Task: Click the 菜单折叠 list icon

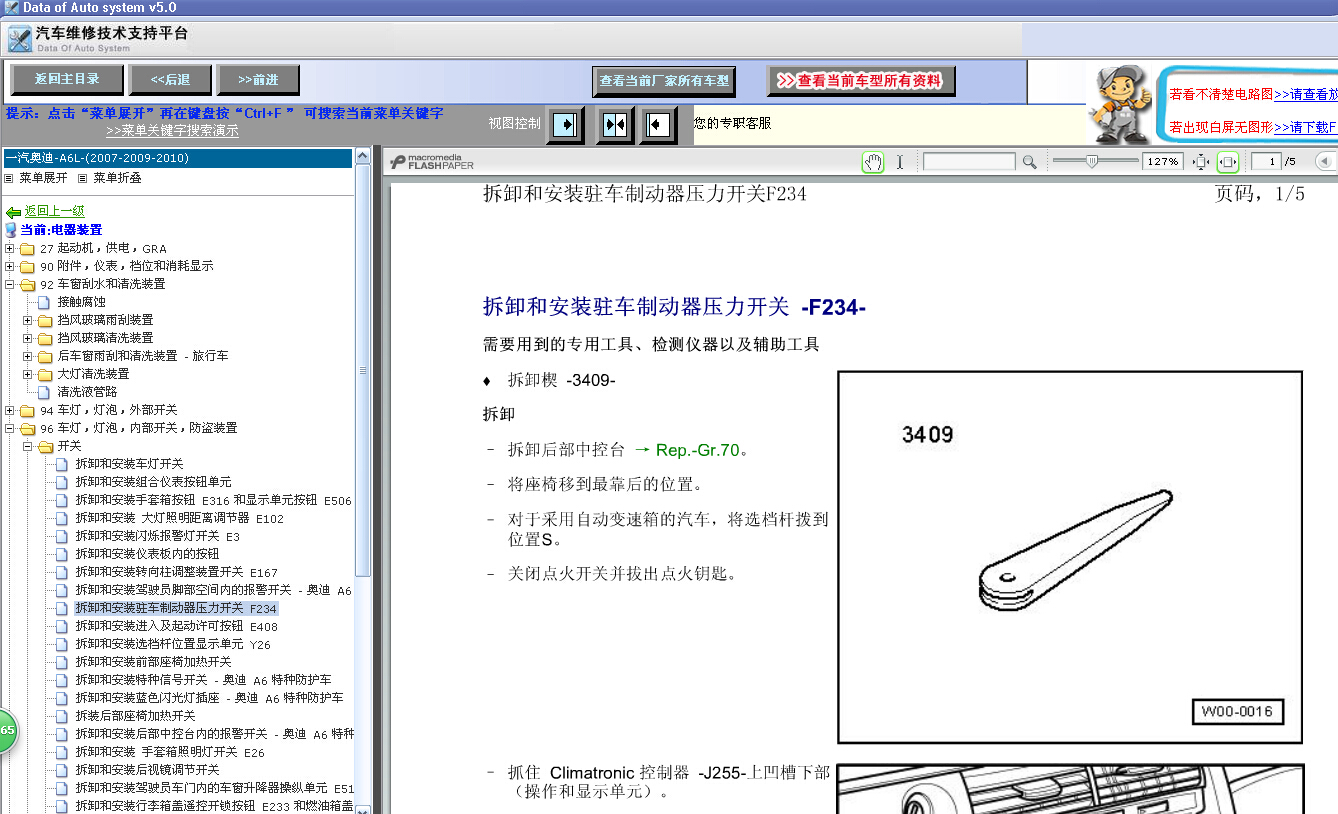Action: coord(83,178)
